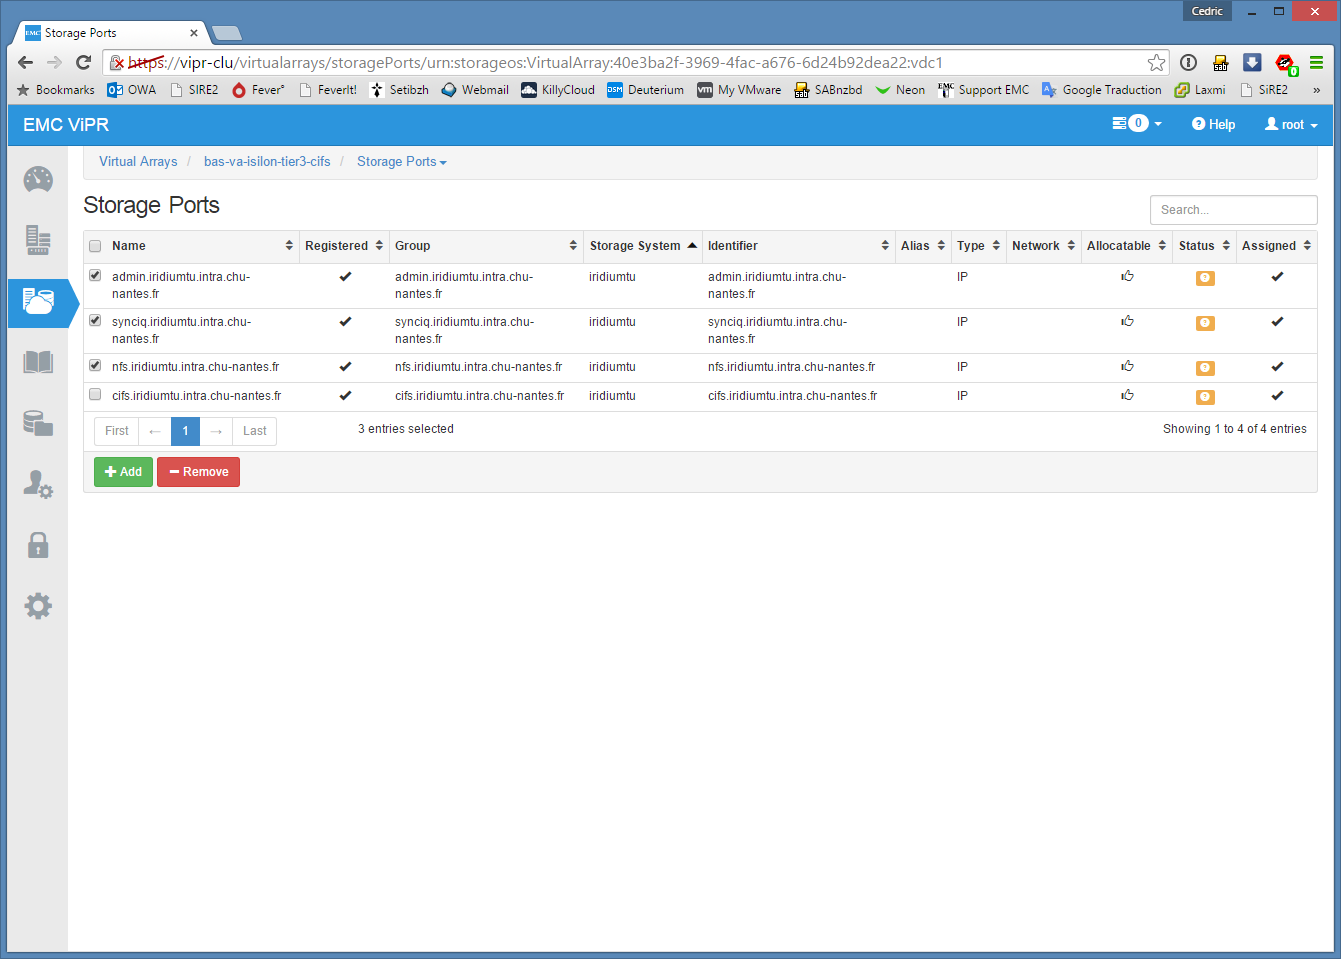The width and height of the screenshot is (1341, 959).
Task: Uncheck the admin.iridiumtu port checkbox
Action: coord(95,276)
